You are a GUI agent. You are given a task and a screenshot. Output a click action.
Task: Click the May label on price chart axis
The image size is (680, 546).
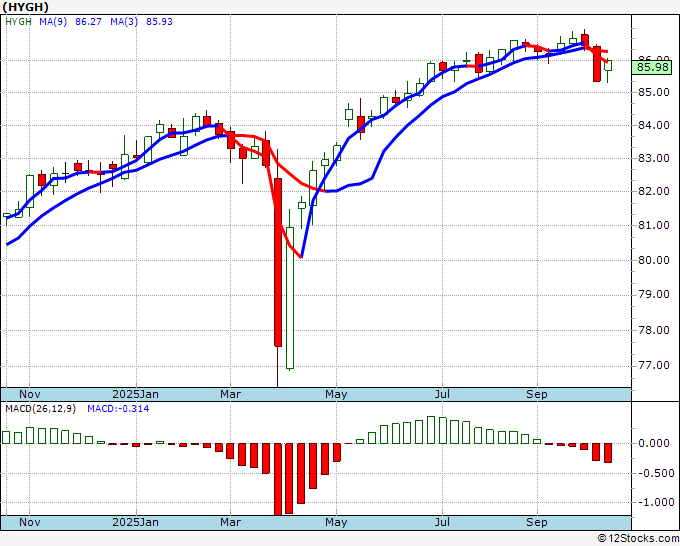(x=336, y=394)
